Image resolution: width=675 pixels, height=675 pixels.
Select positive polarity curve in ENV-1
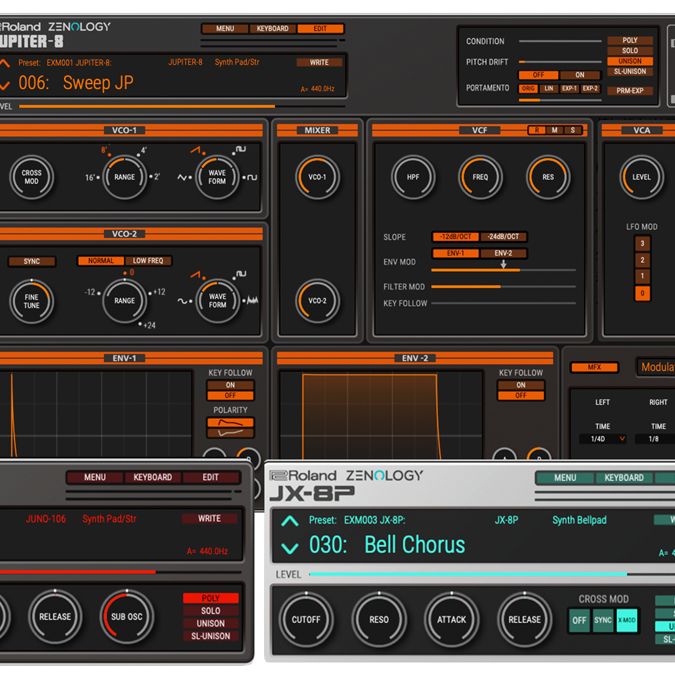pos(230,422)
